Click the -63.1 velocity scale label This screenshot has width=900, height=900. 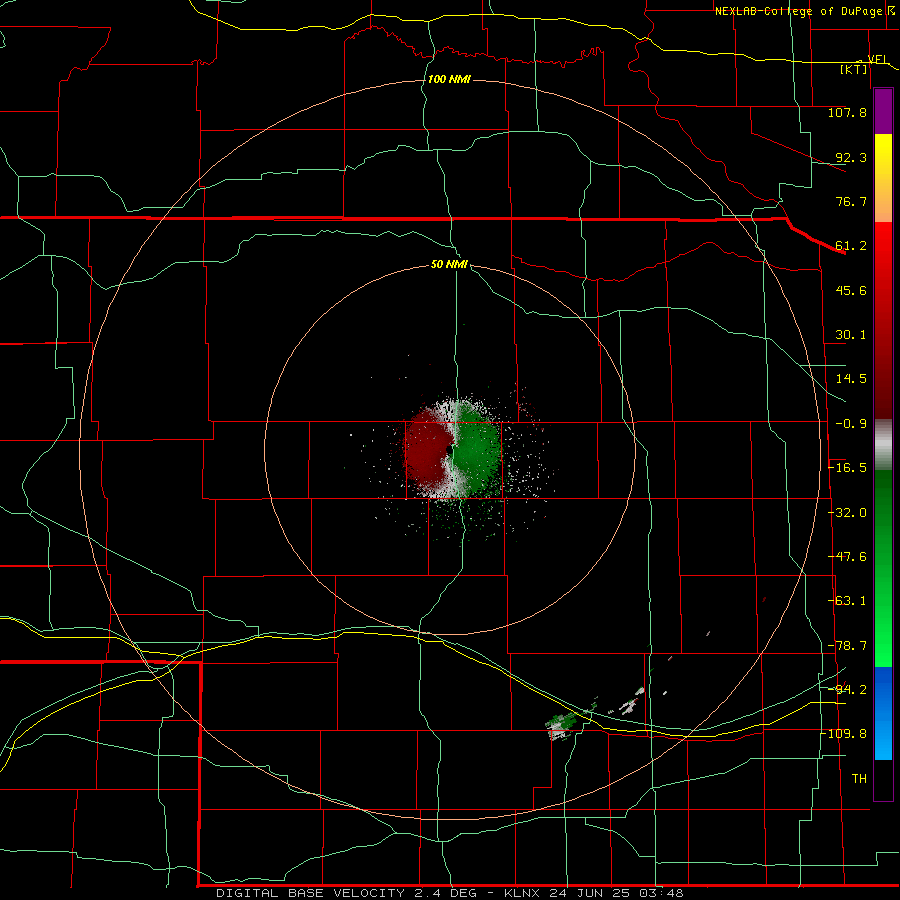(x=847, y=601)
